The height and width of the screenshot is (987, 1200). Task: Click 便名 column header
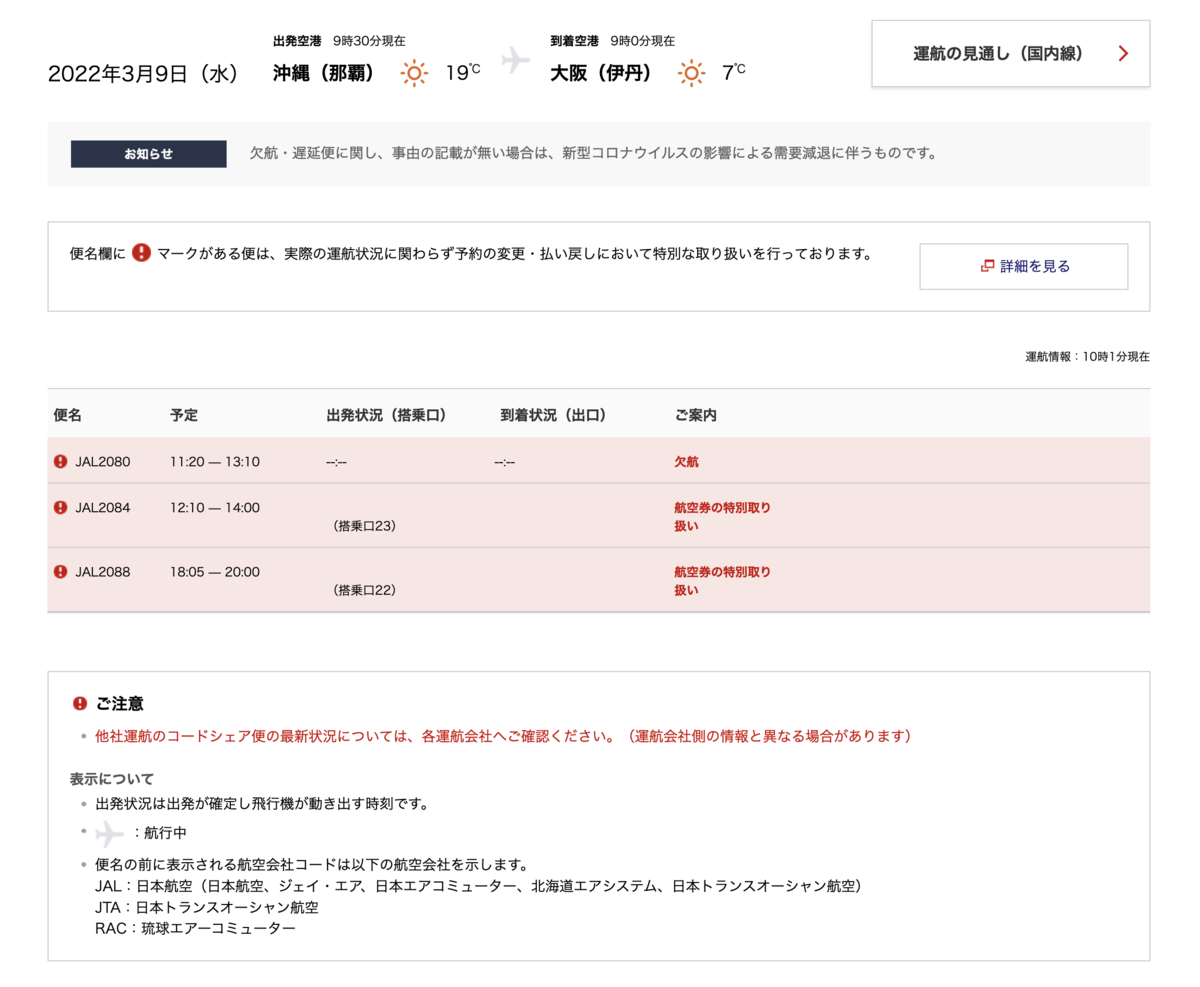pos(68,414)
